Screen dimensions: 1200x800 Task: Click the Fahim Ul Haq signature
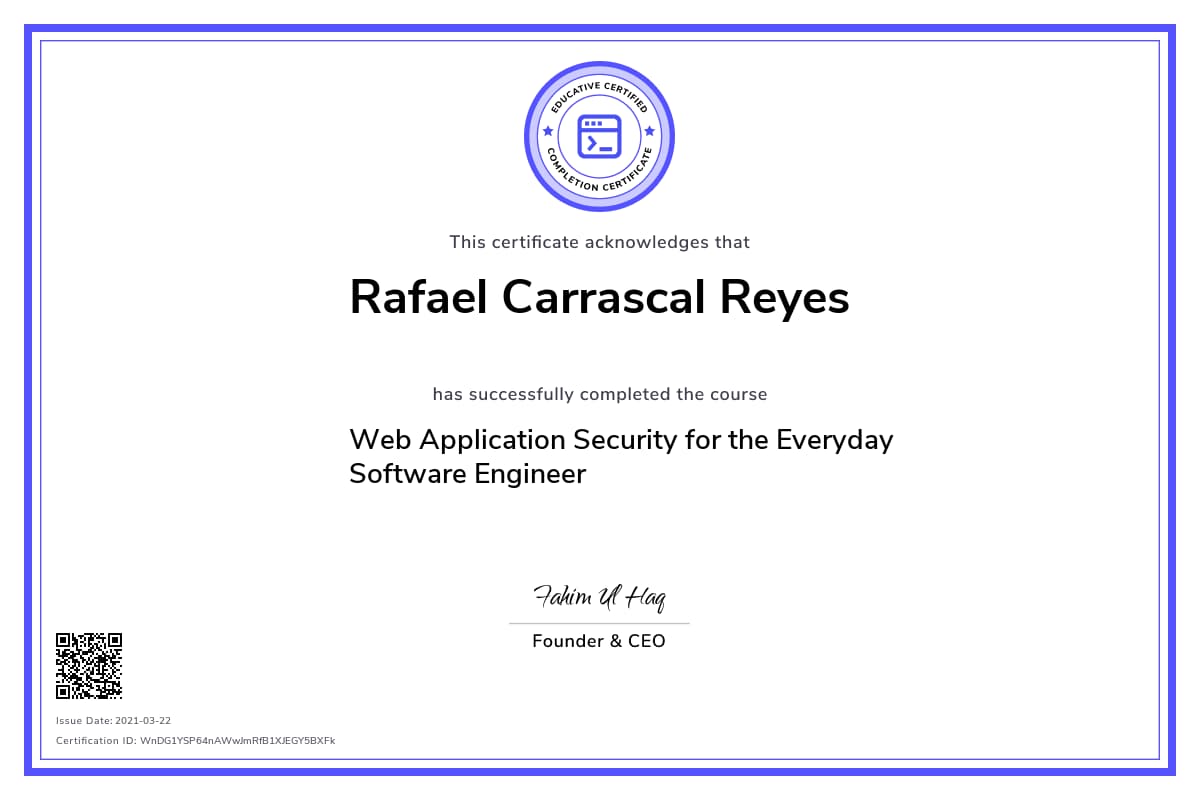[599, 598]
